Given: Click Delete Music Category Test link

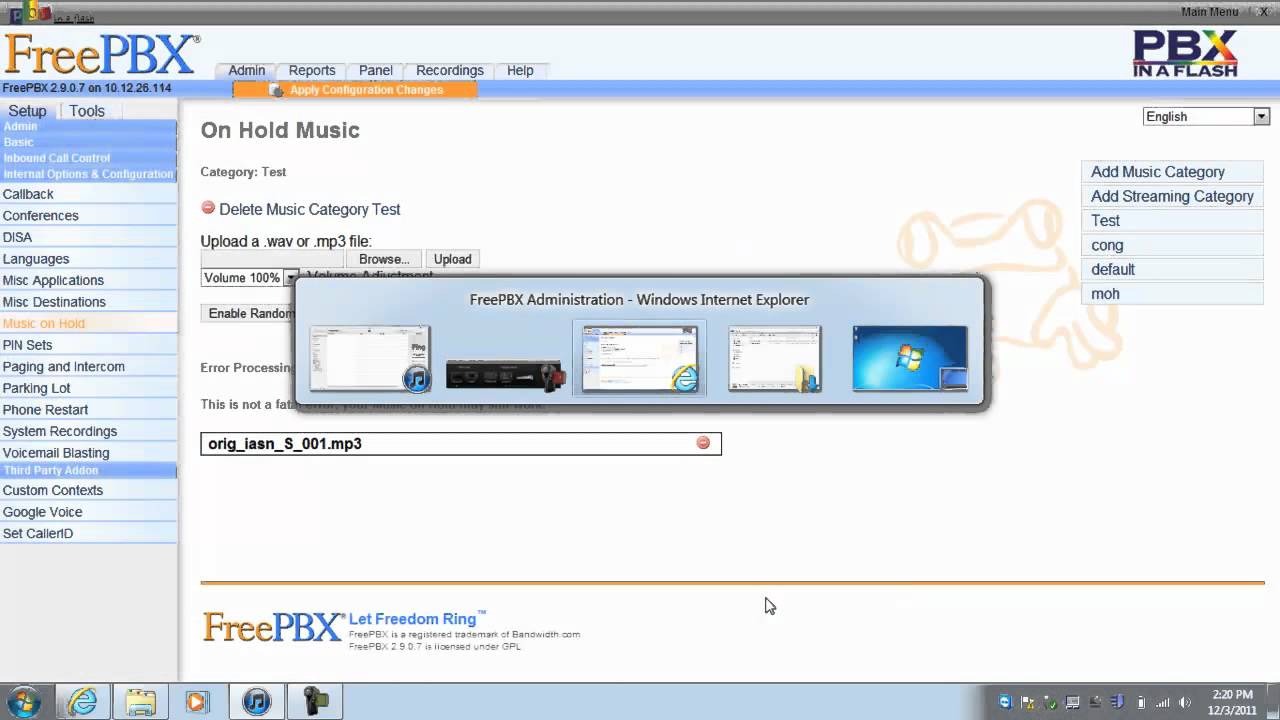Looking at the screenshot, I should click(310, 209).
